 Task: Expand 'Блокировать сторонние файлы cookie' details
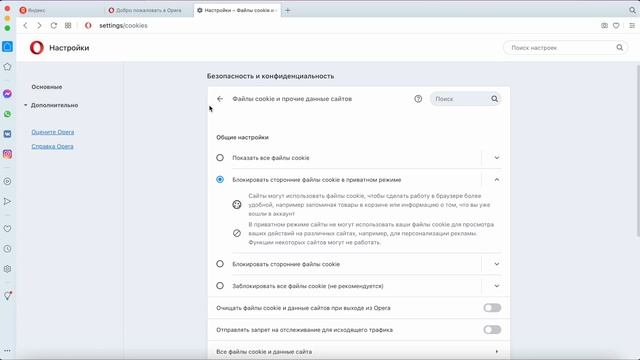coord(497,264)
